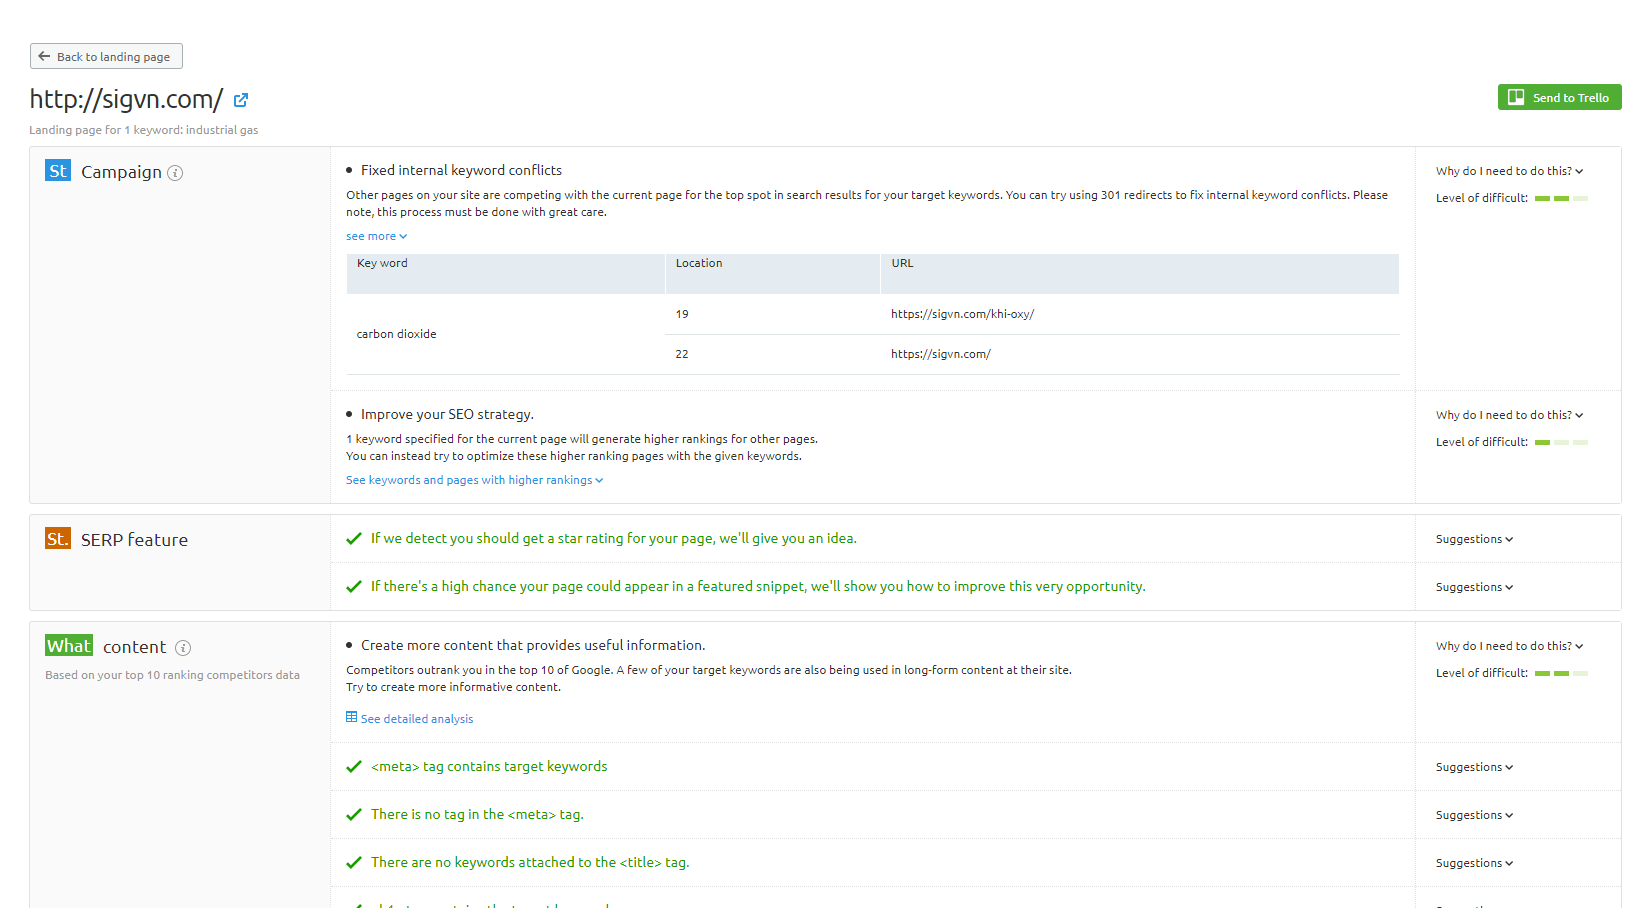Expand 'Why do I need to do this?' for content
This screenshot has height=908, width=1642.
point(1509,647)
